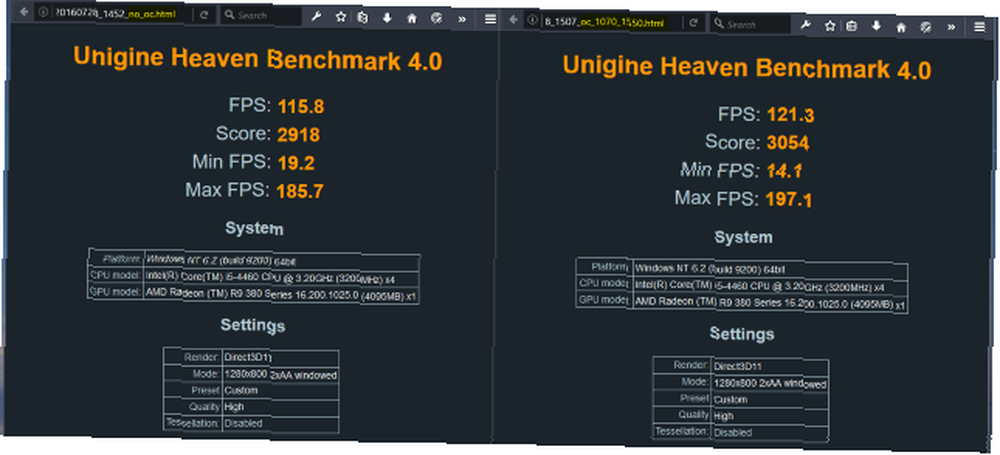Go back in the right browser window
This screenshot has width=1000, height=455.
(x=512, y=20)
